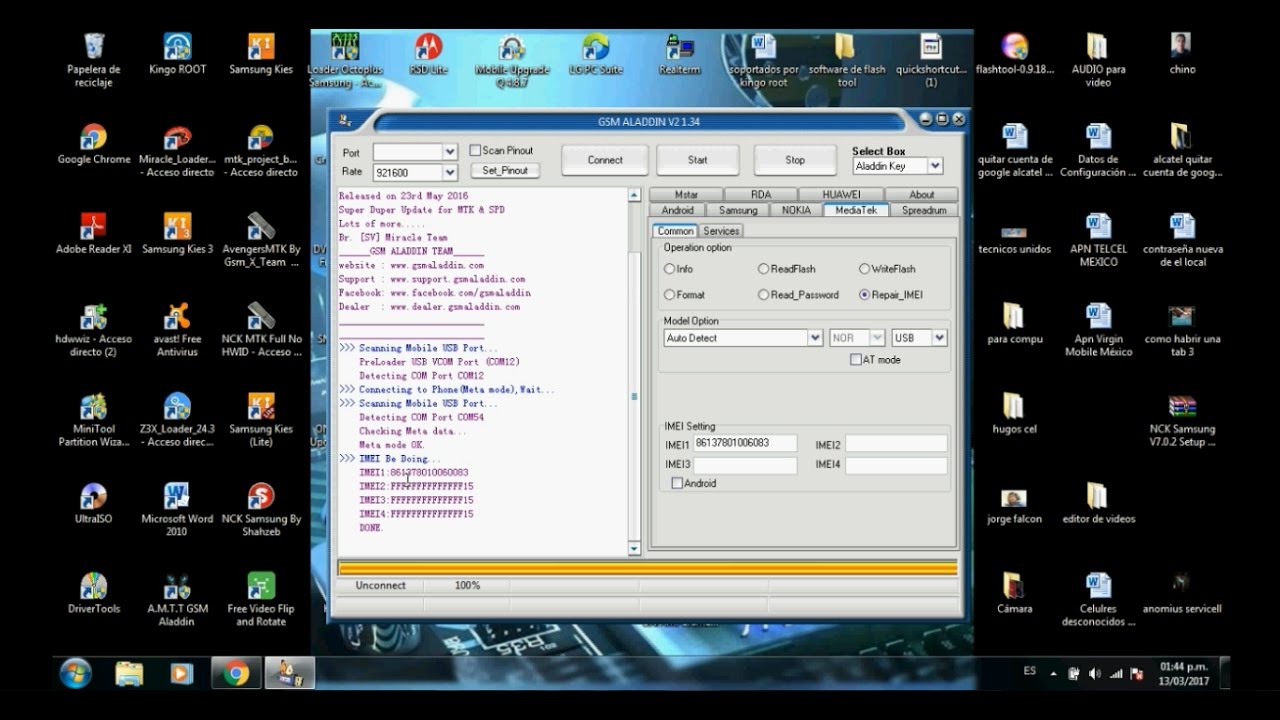The image size is (1280, 720).
Task: Open the Samsung tab
Action: pyautogui.click(x=738, y=210)
